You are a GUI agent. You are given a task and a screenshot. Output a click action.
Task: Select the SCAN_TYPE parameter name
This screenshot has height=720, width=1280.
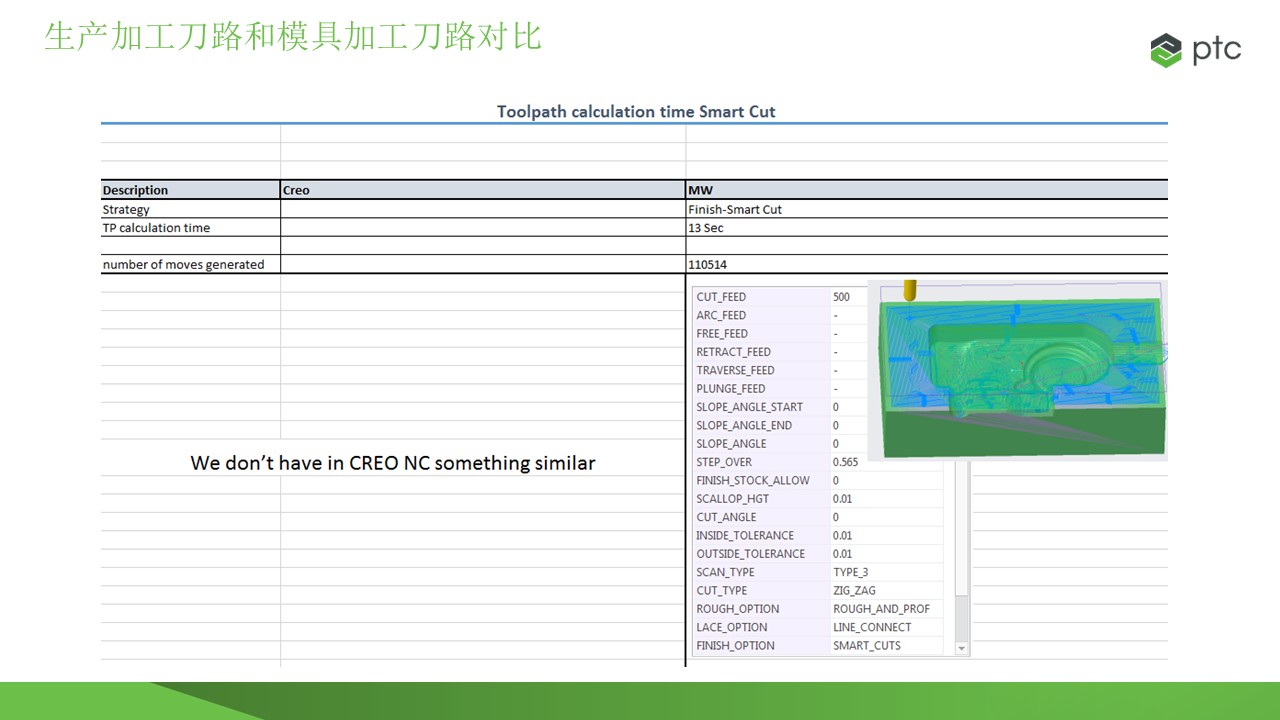point(726,572)
